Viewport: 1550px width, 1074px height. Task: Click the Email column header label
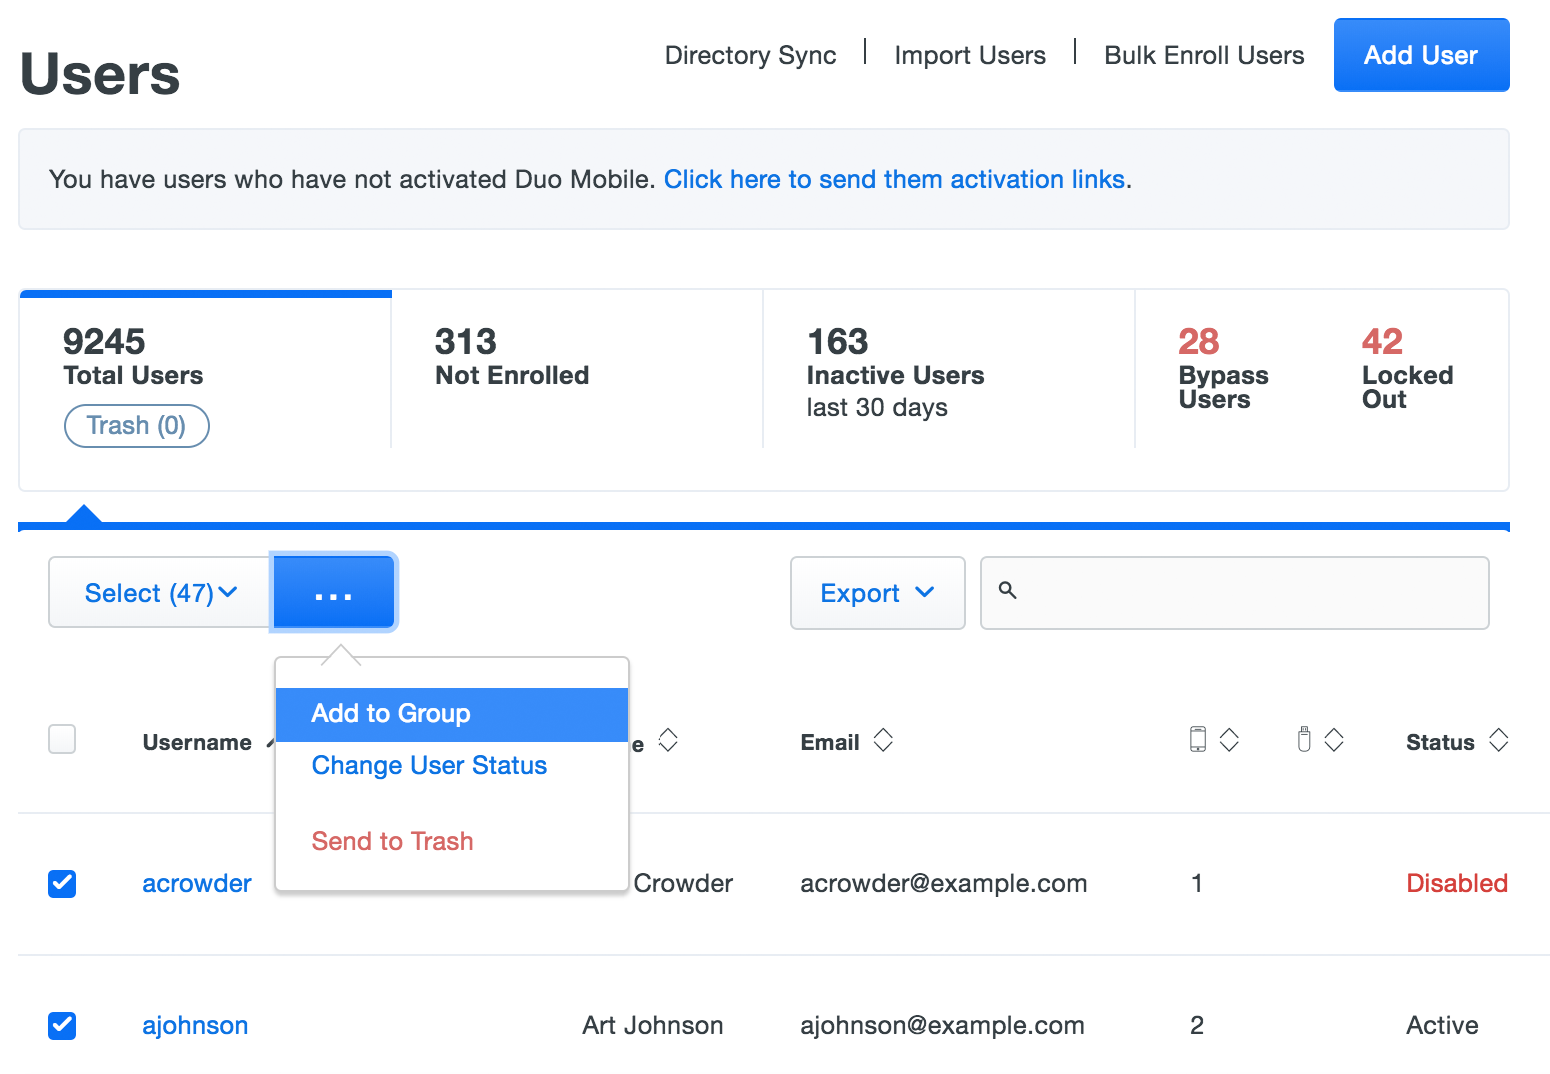click(830, 742)
